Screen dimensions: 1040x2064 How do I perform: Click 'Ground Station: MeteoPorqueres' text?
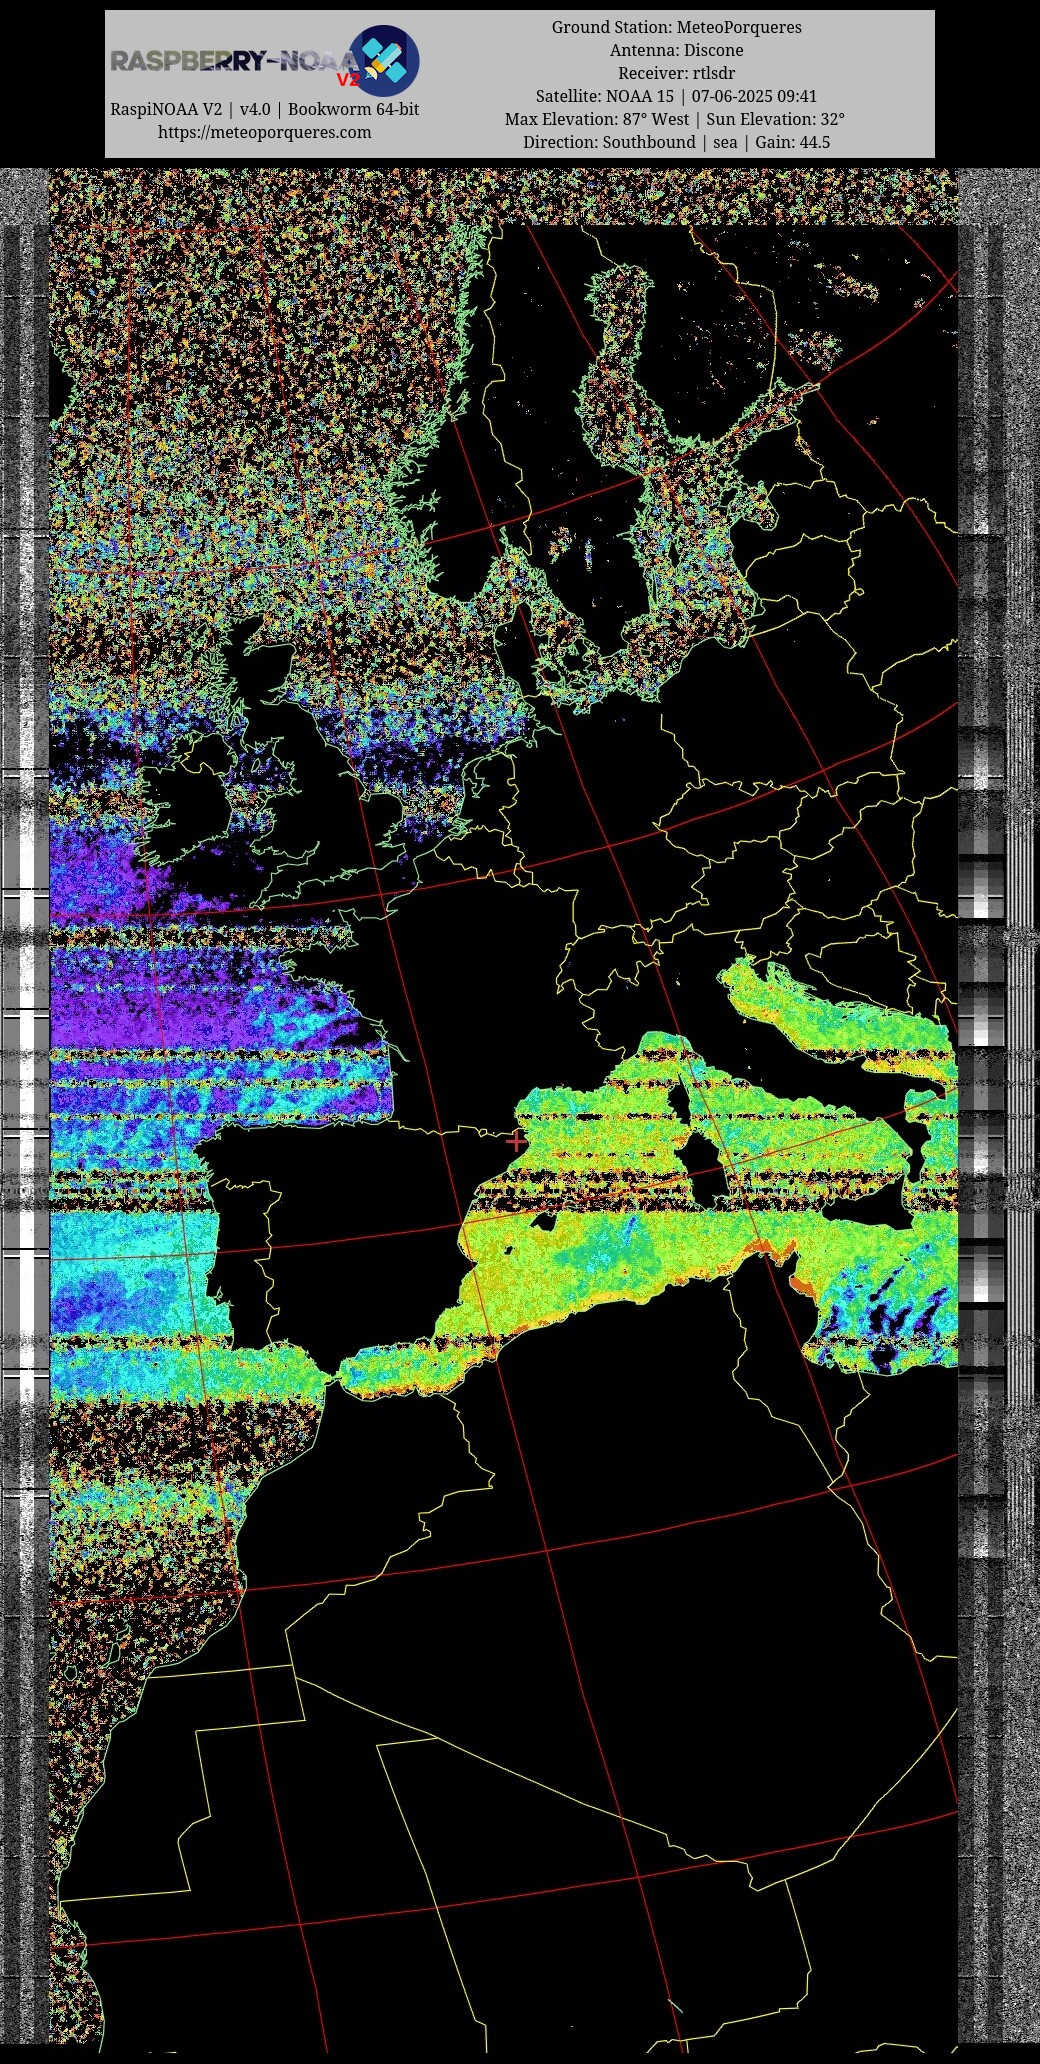676,27
